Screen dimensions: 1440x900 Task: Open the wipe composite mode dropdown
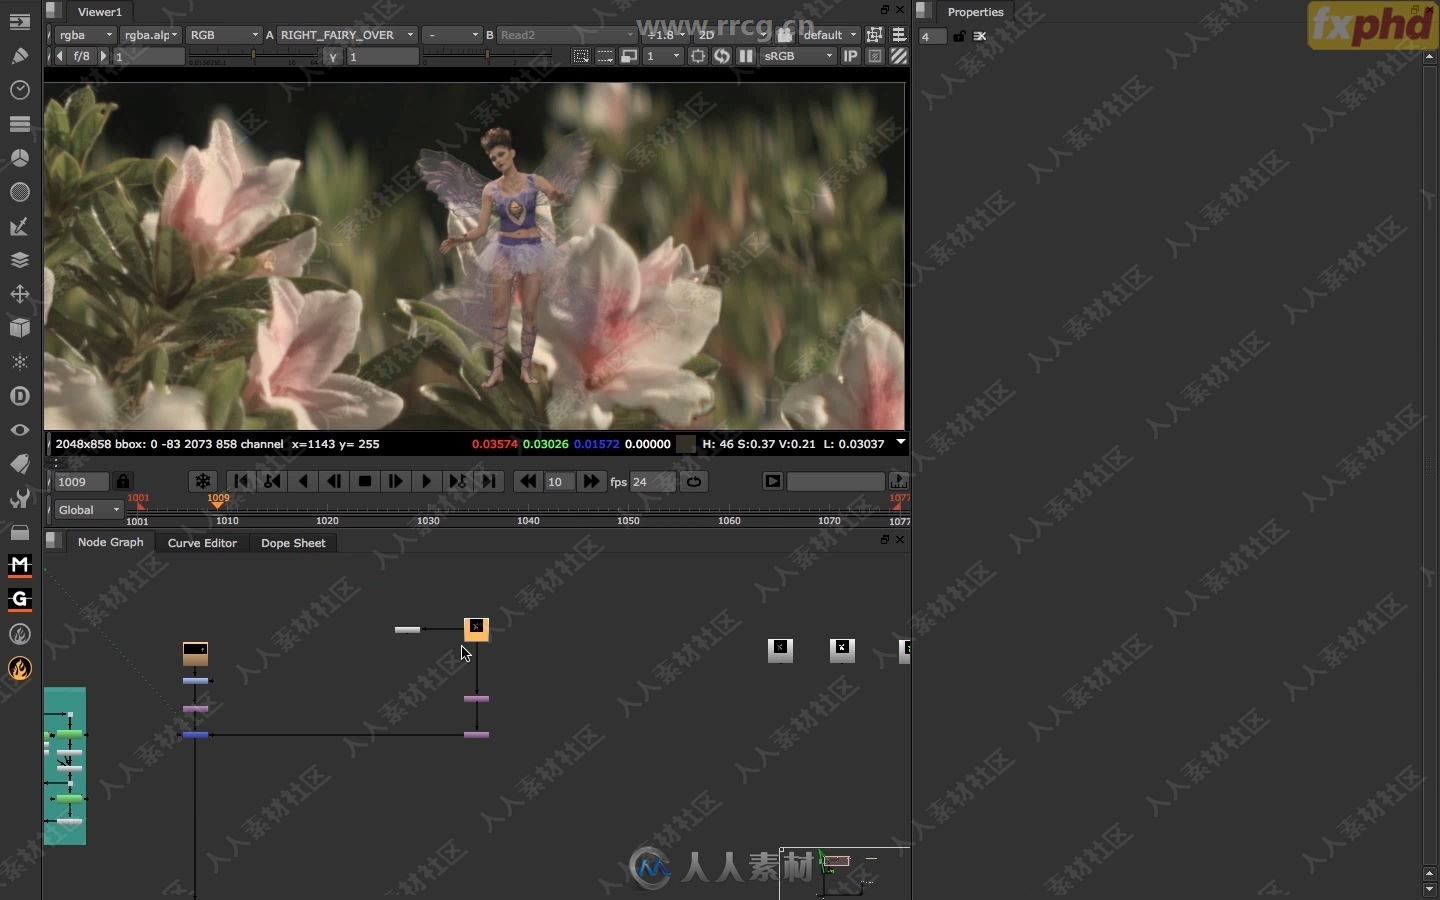pos(453,35)
